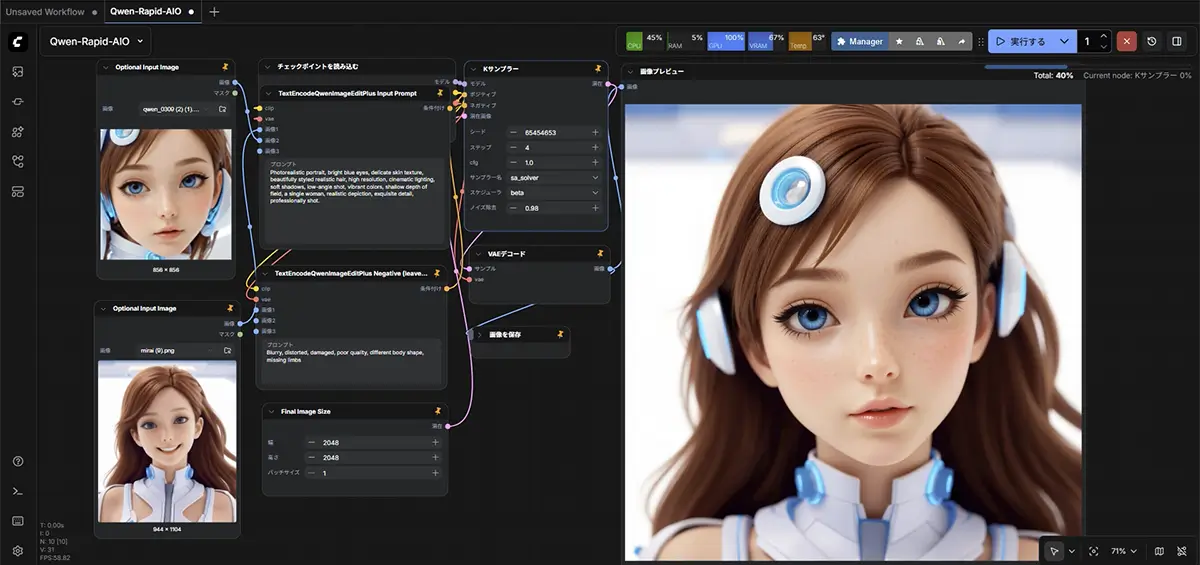1200x565 pixels.
Task: Toggle pin on the 画像を保存 node
Action: [560, 334]
